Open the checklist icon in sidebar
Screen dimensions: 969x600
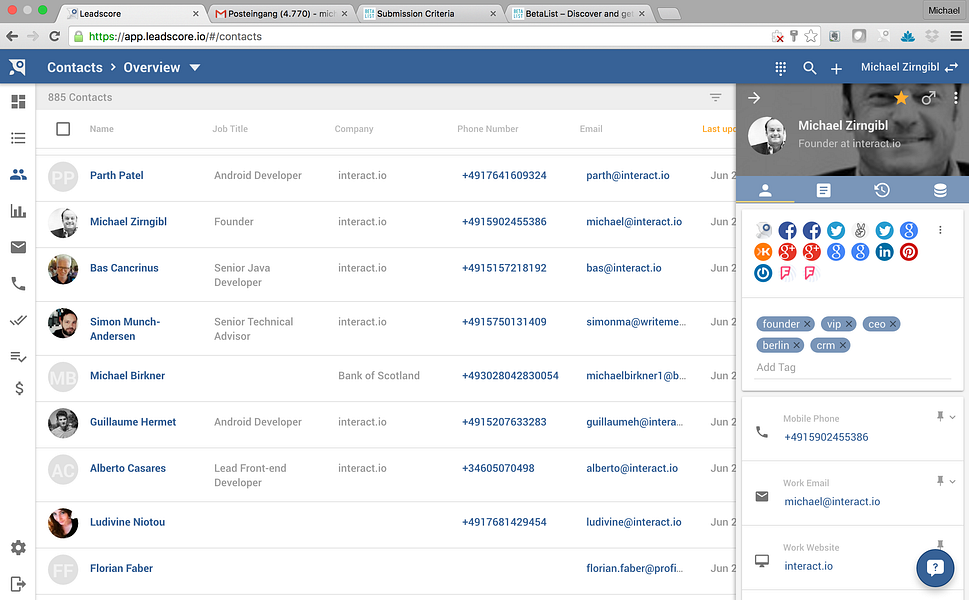click(x=19, y=357)
